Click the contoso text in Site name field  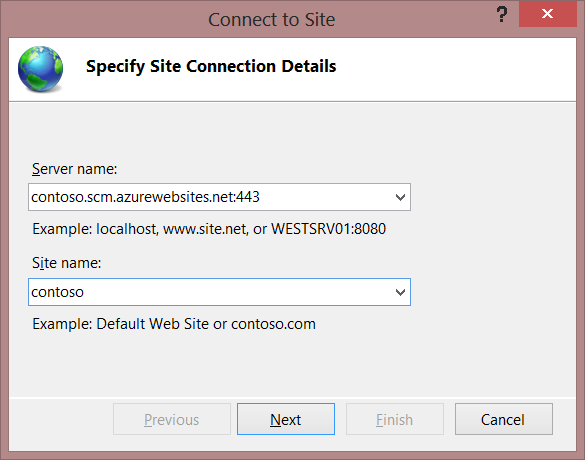pyautogui.click(x=57, y=292)
